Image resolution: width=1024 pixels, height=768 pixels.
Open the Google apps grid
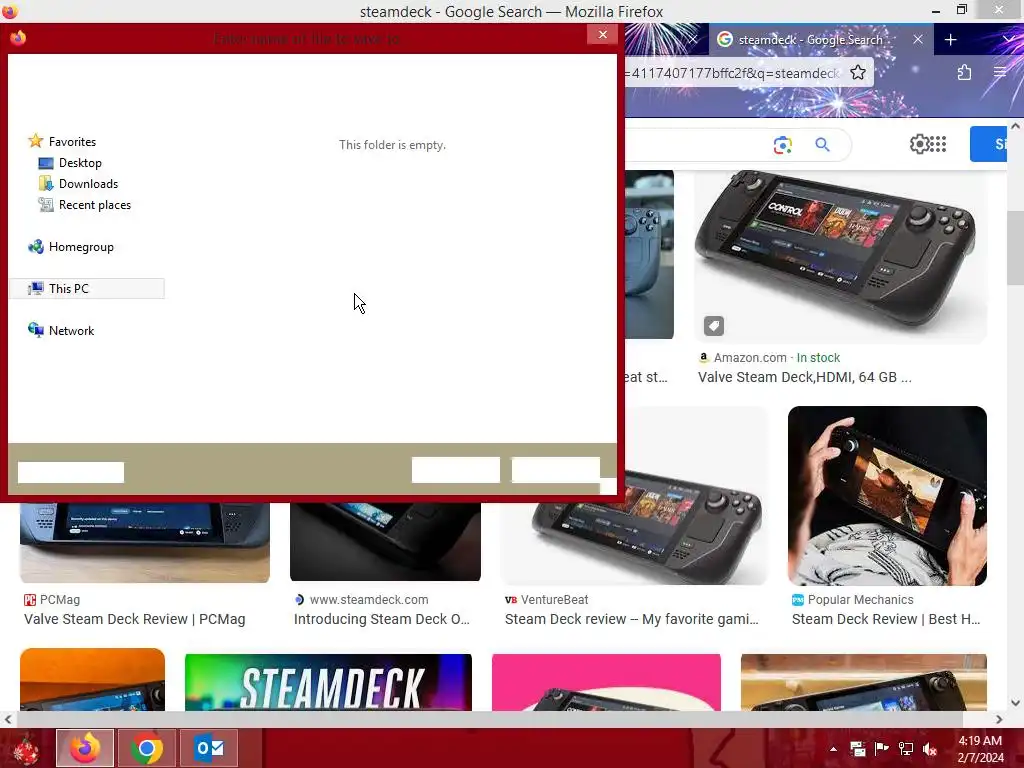938,144
